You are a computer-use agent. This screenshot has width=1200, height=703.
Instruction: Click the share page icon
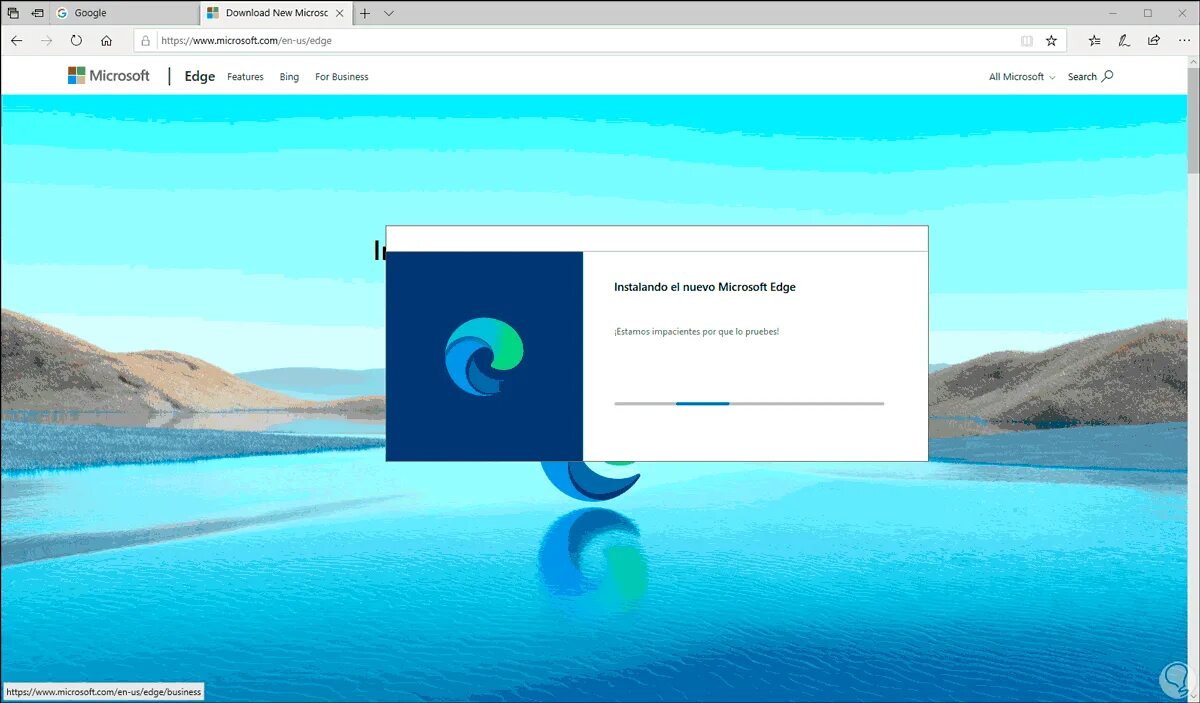point(1154,41)
